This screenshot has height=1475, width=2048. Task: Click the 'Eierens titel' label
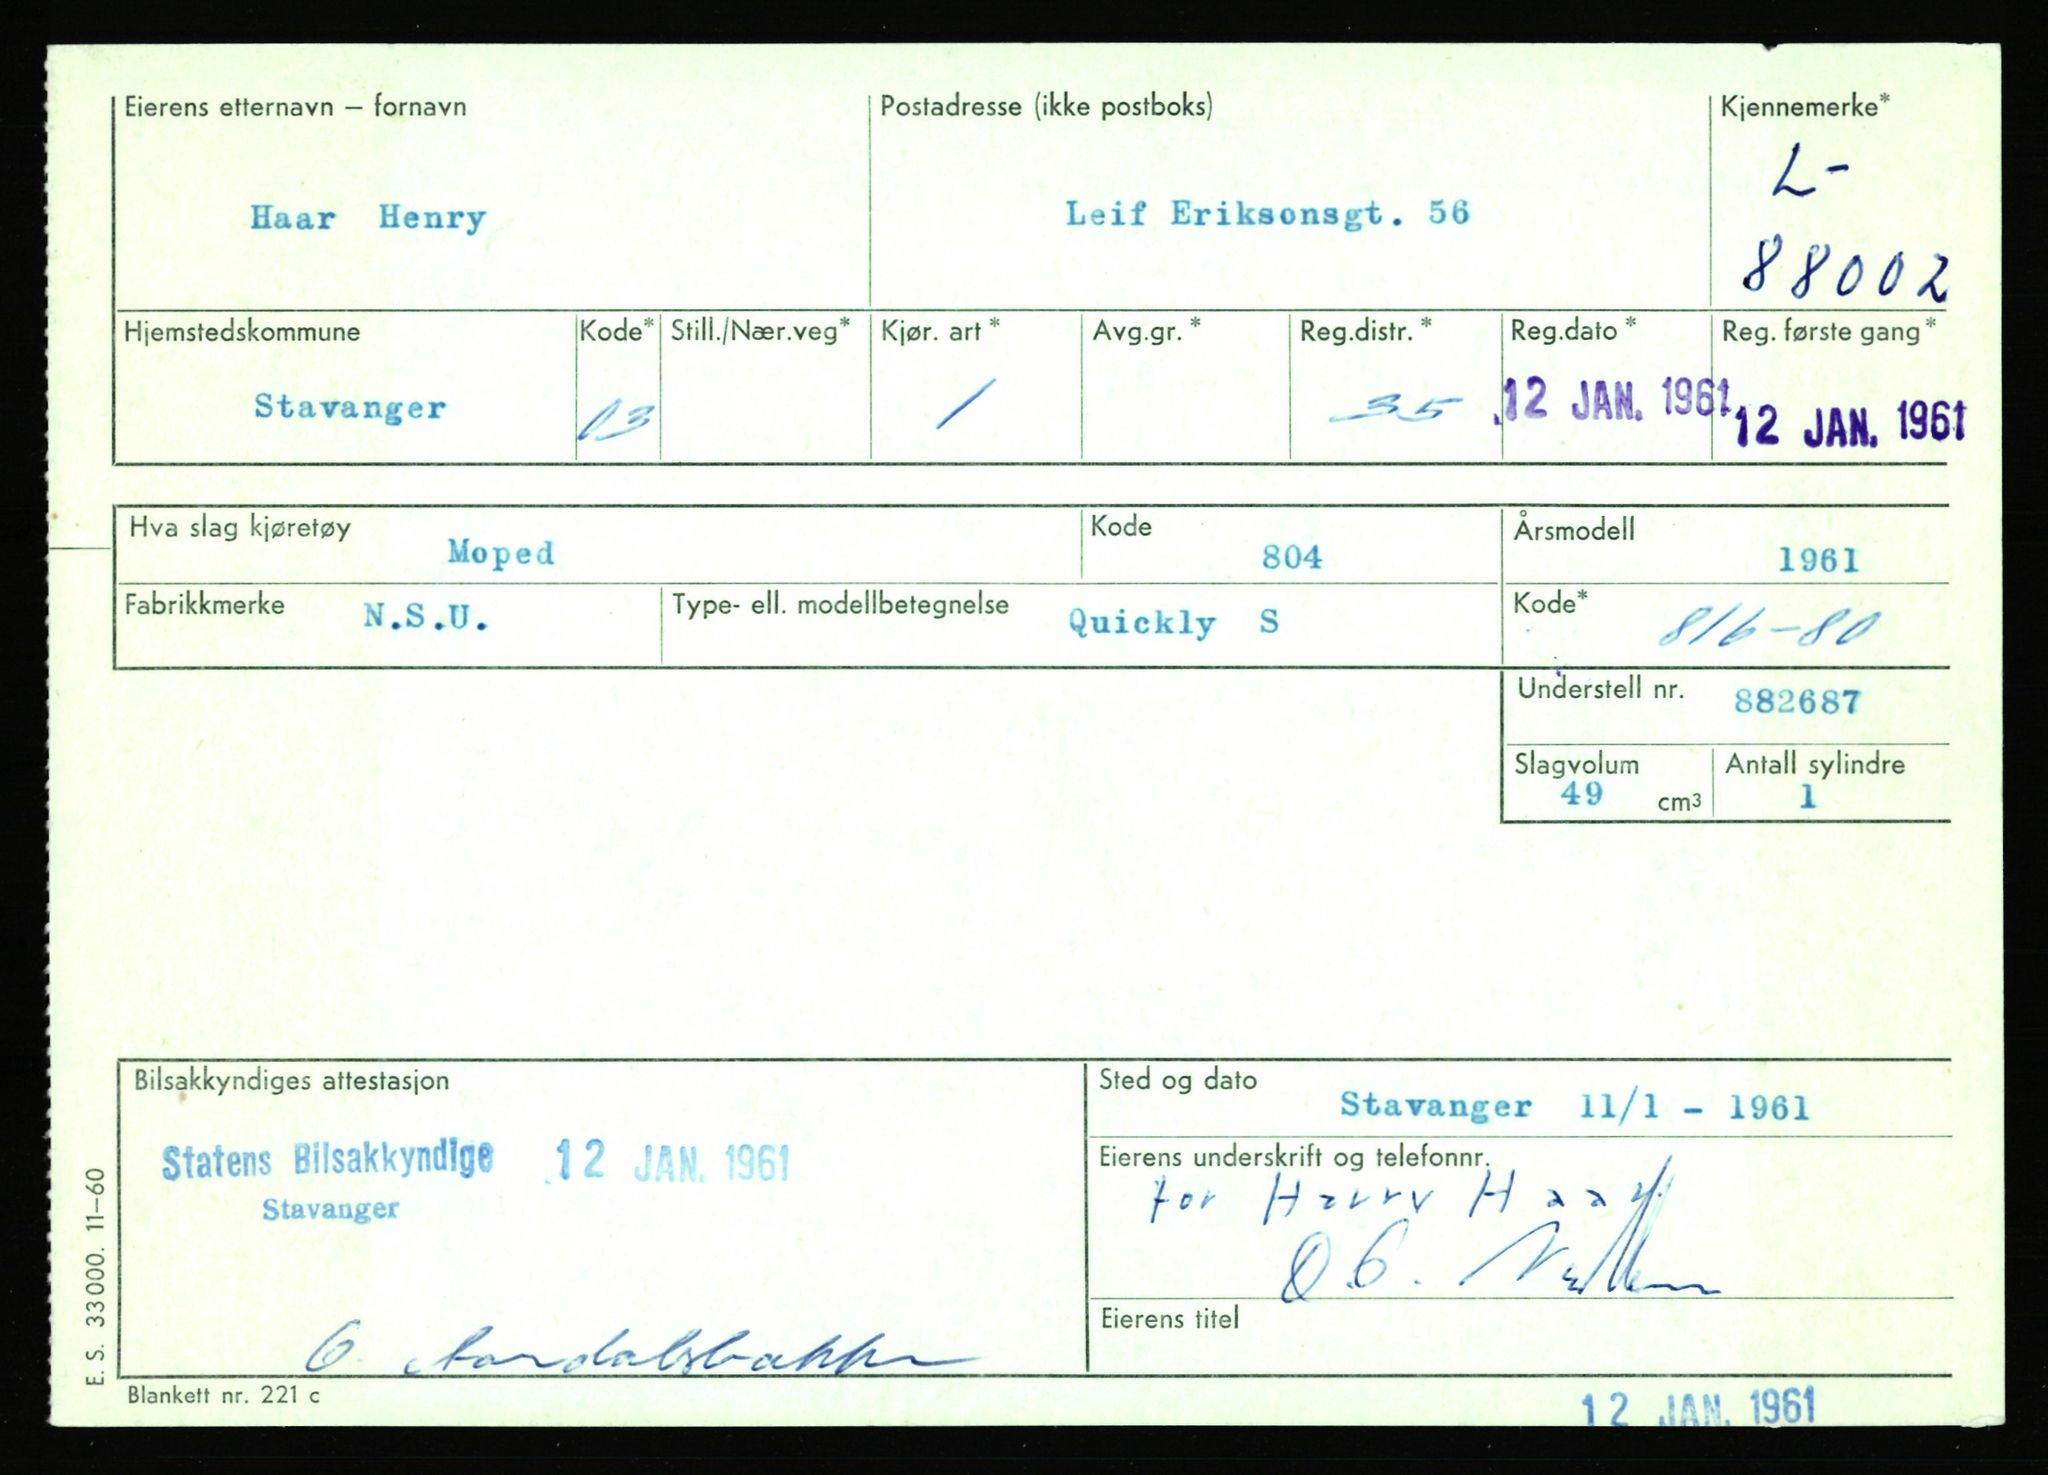1169,1319
